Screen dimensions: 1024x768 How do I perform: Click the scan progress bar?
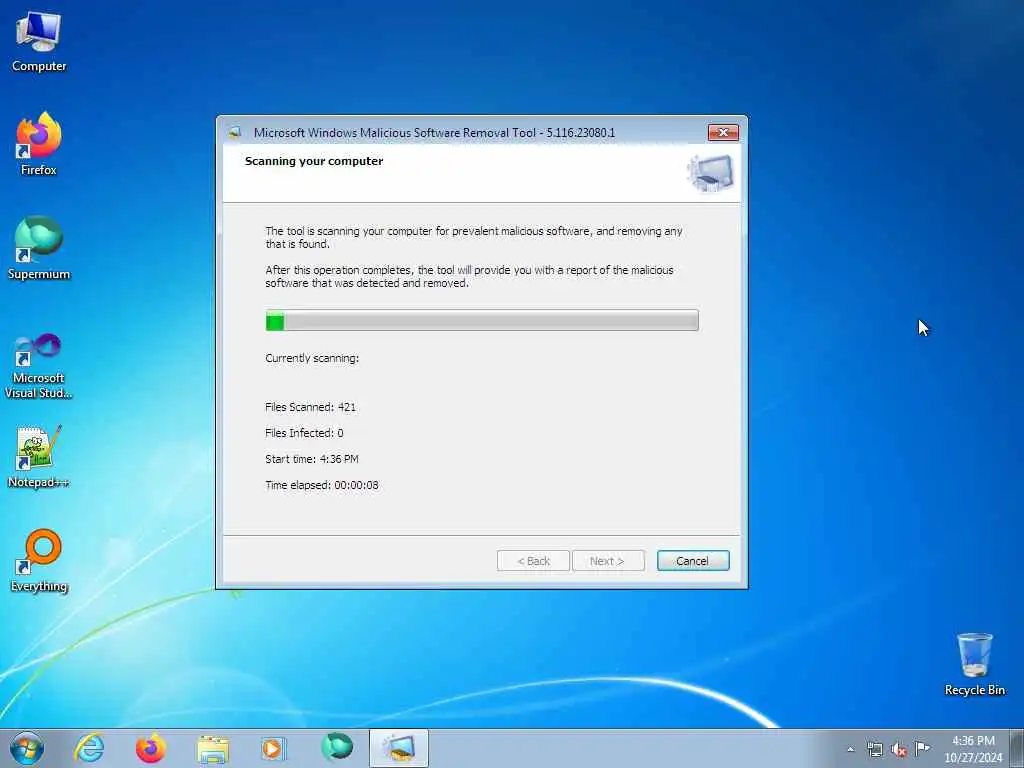[x=482, y=321]
